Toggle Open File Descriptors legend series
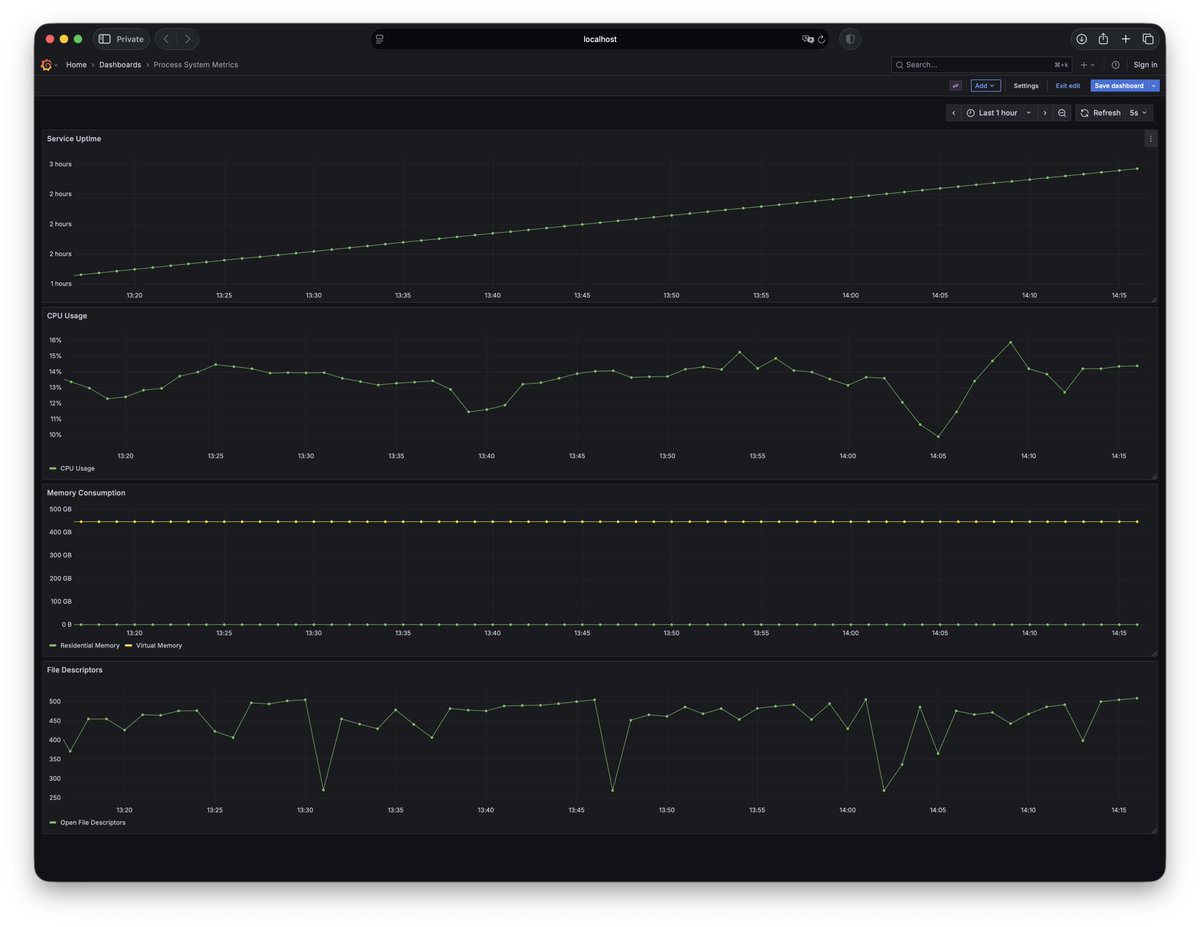Viewport: 1200px width, 927px height. (x=93, y=823)
